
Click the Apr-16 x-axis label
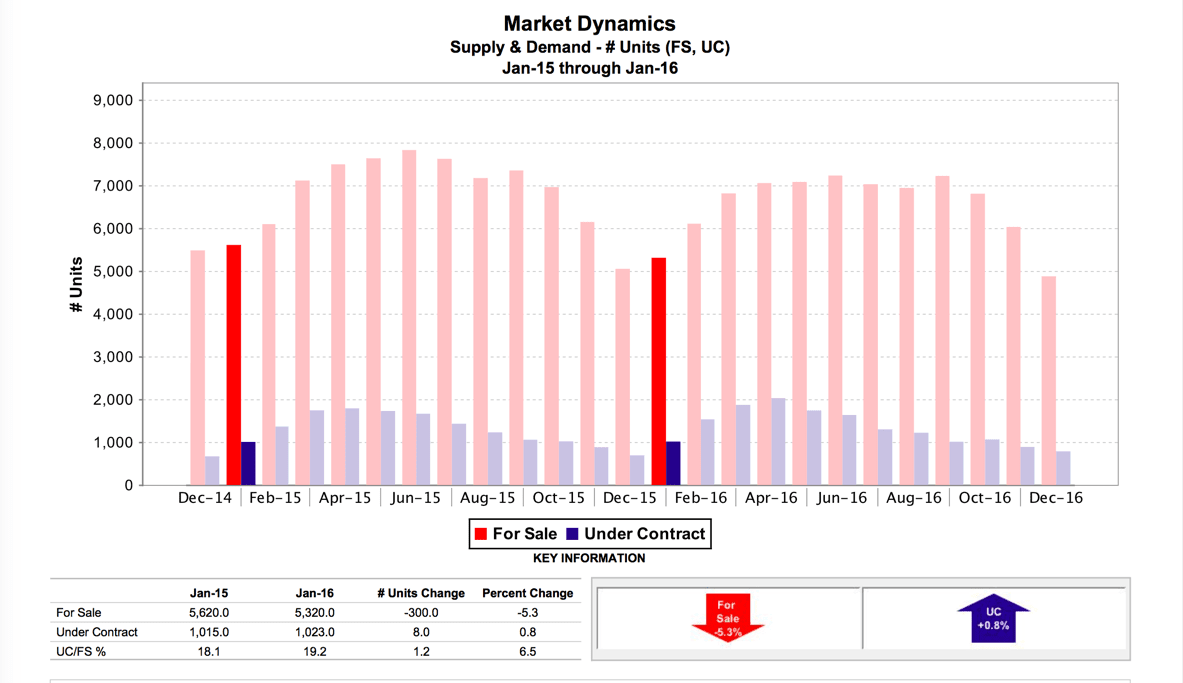click(771, 497)
